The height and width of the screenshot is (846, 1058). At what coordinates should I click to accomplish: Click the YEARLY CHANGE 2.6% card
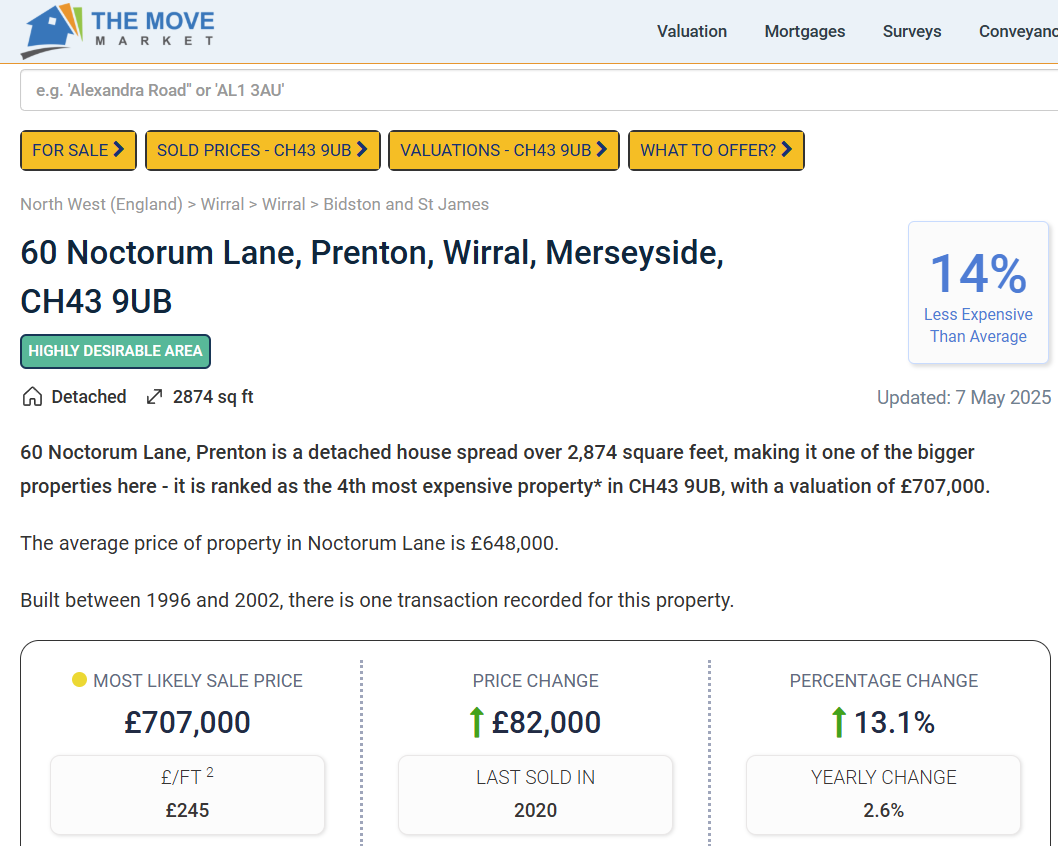(x=883, y=794)
